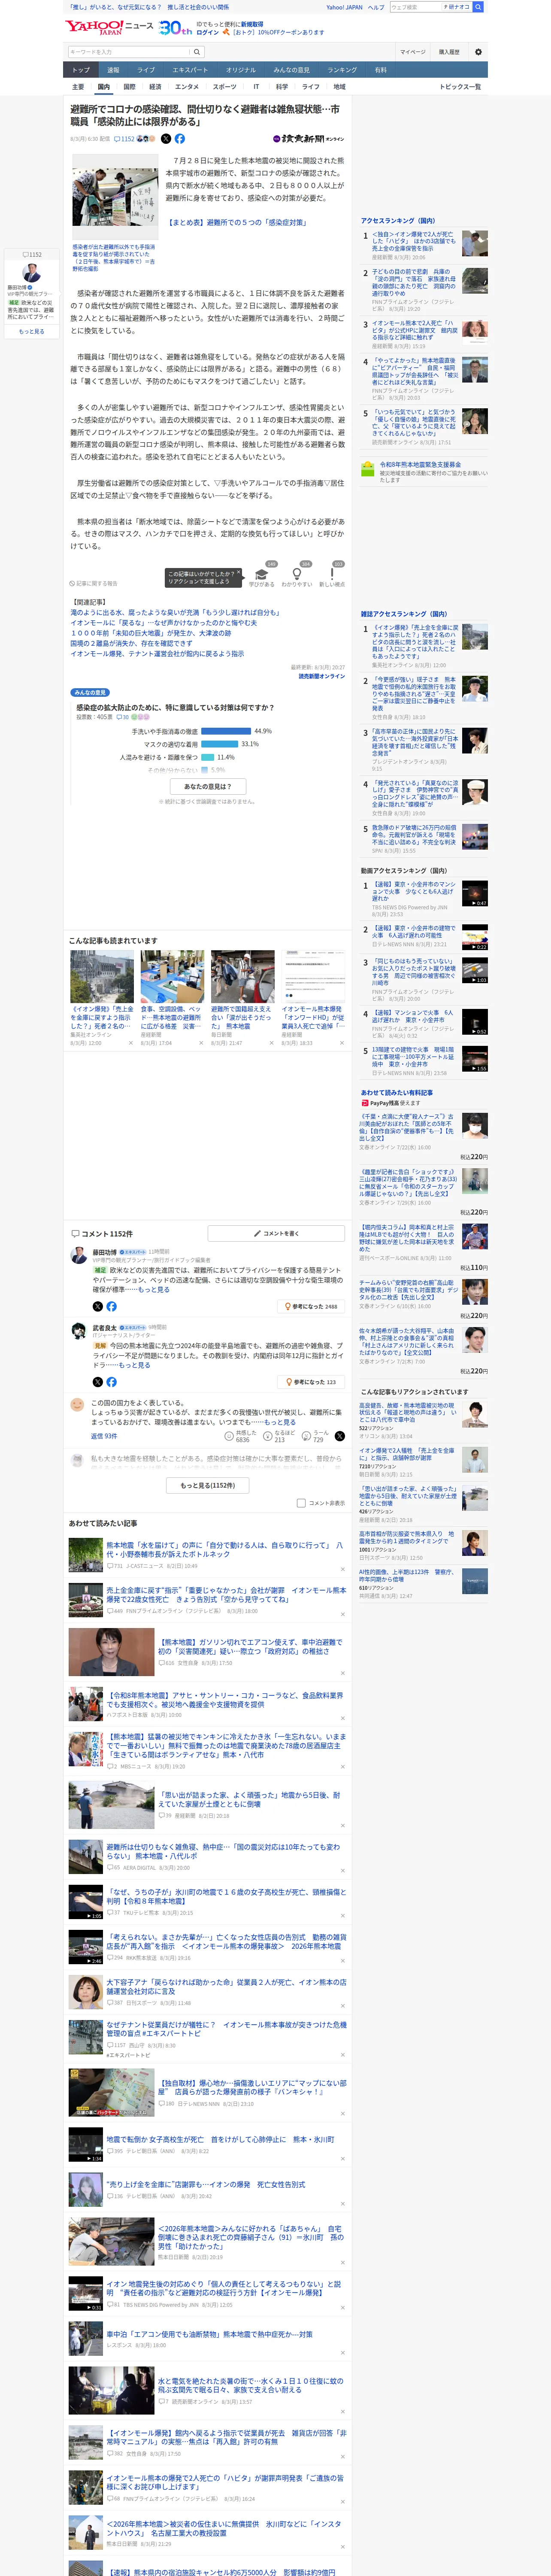Image resolution: width=551 pixels, height=2576 pixels.
Task: Click 藤田功博's avatar in the comments
Action: click(78, 1255)
